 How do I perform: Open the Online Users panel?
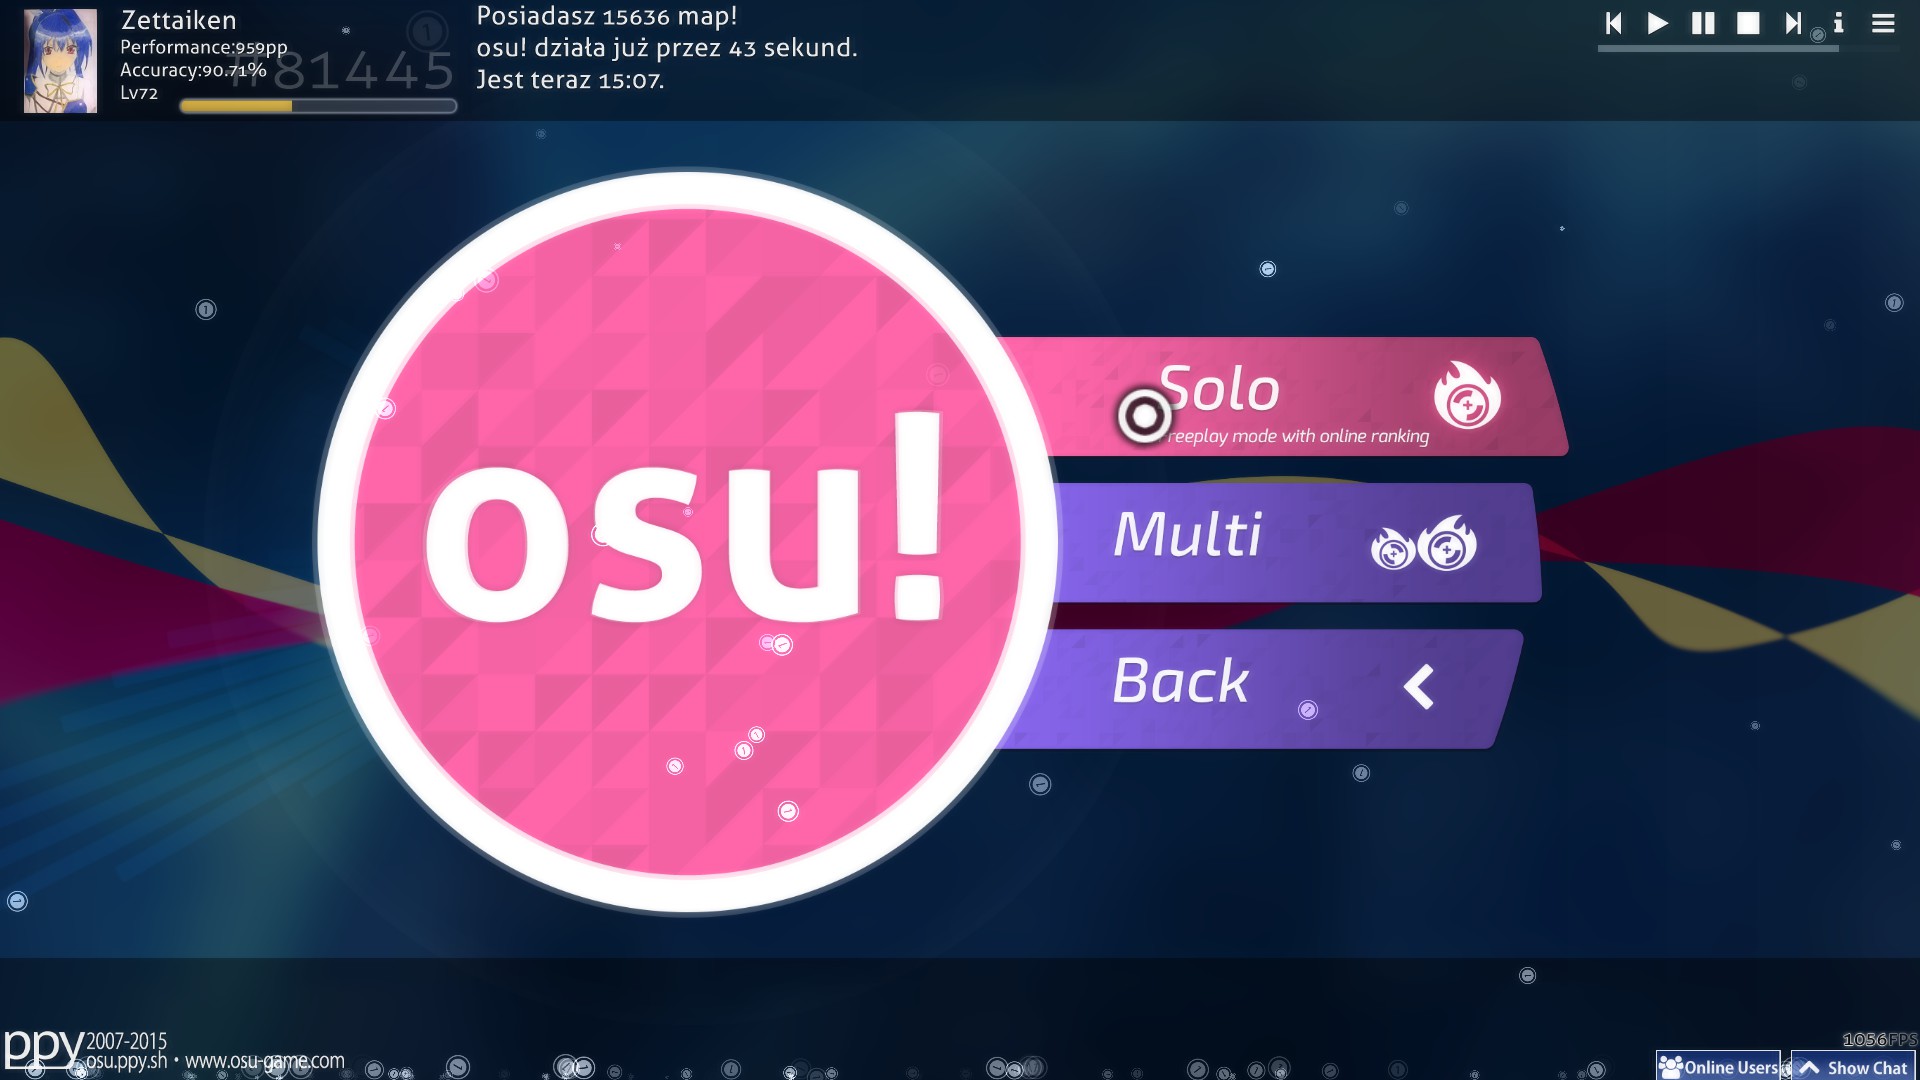[1718, 1066]
